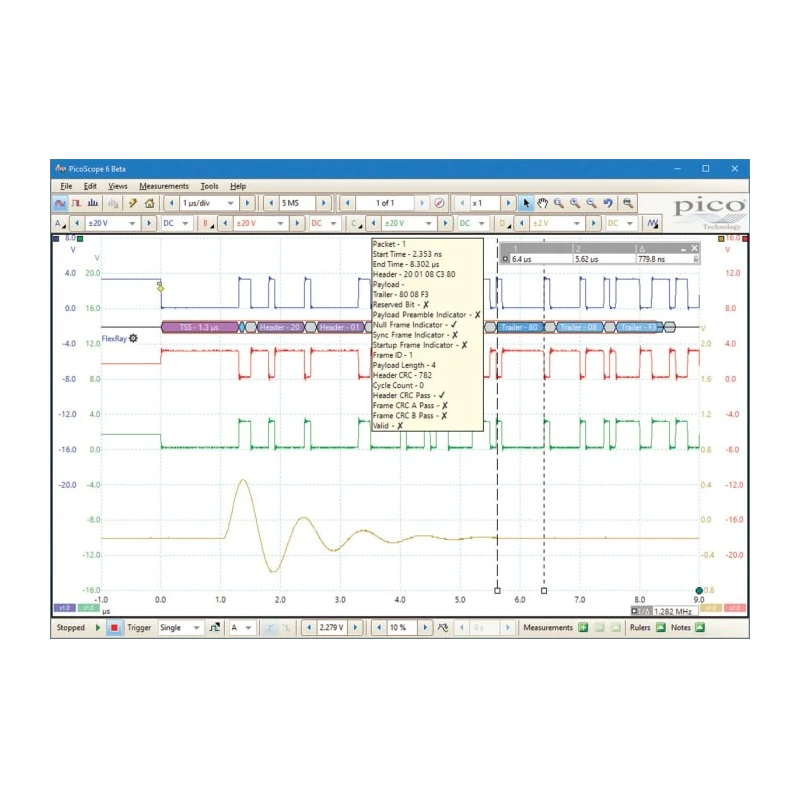Viewport: 800px width, 800px height.
Task: Open the signal generator button
Action: pos(653,223)
